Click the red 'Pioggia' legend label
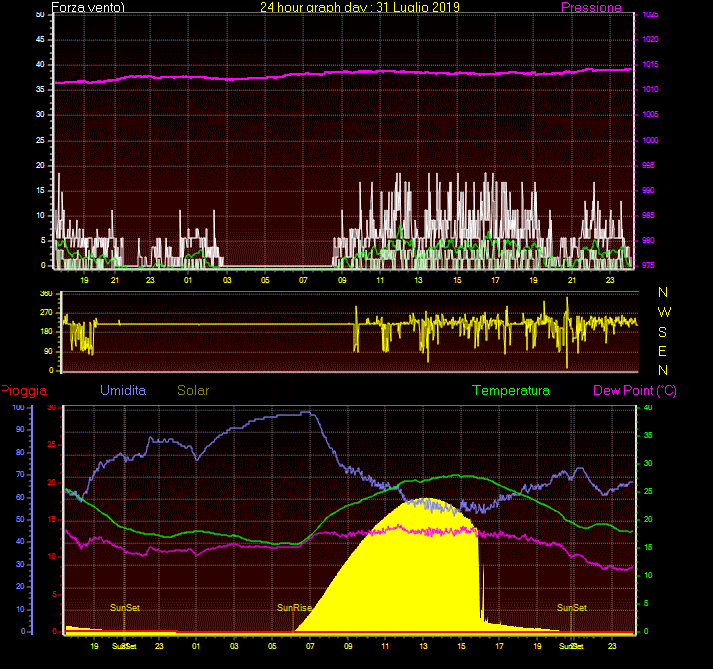This screenshot has width=713, height=669. coord(24,391)
